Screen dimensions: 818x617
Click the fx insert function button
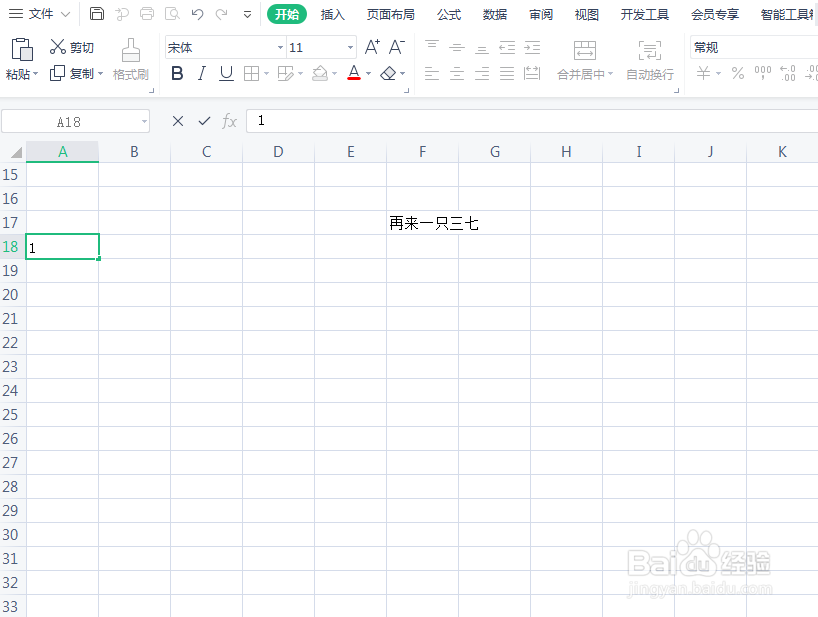click(230, 121)
